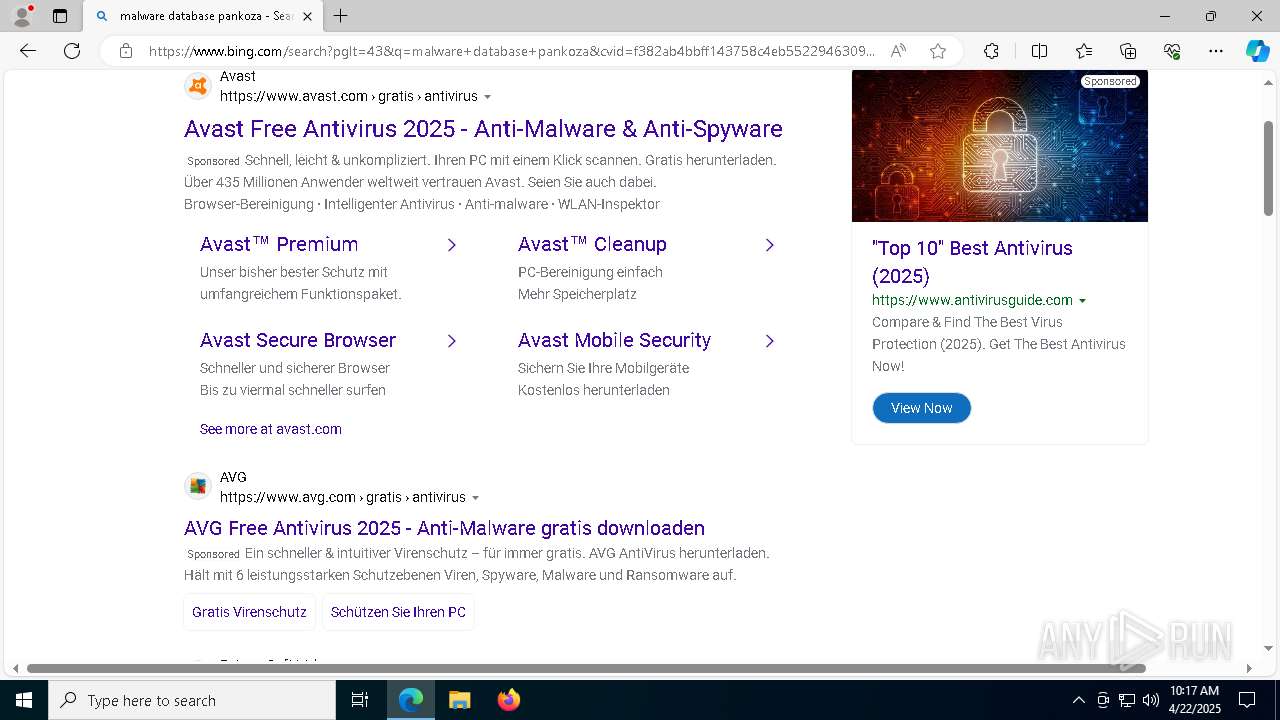
Task: Open Collections icon
Action: click(x=1128, y=51)
